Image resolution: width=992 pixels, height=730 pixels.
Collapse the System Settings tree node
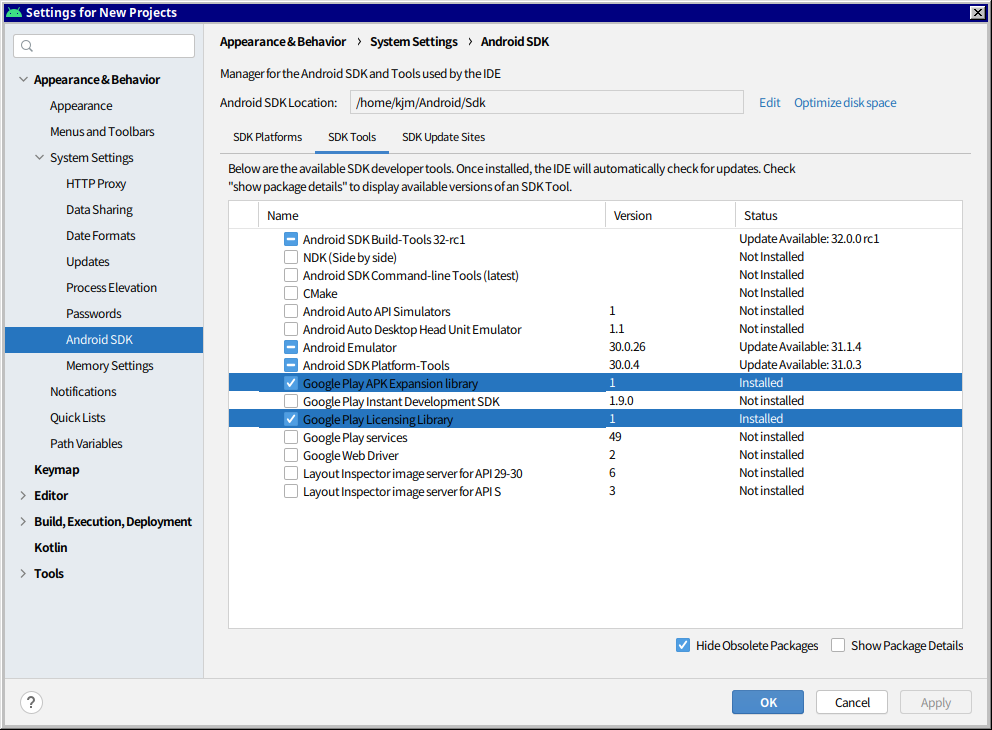[x=39, y=158]
